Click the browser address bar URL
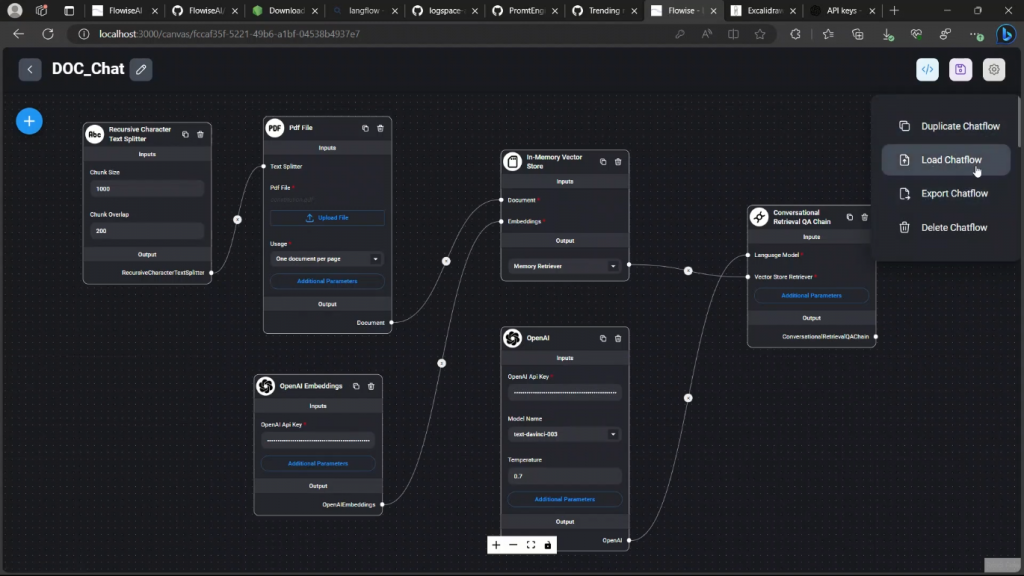The width and height of the screenshot is (1024, 576). coord(229,34)
